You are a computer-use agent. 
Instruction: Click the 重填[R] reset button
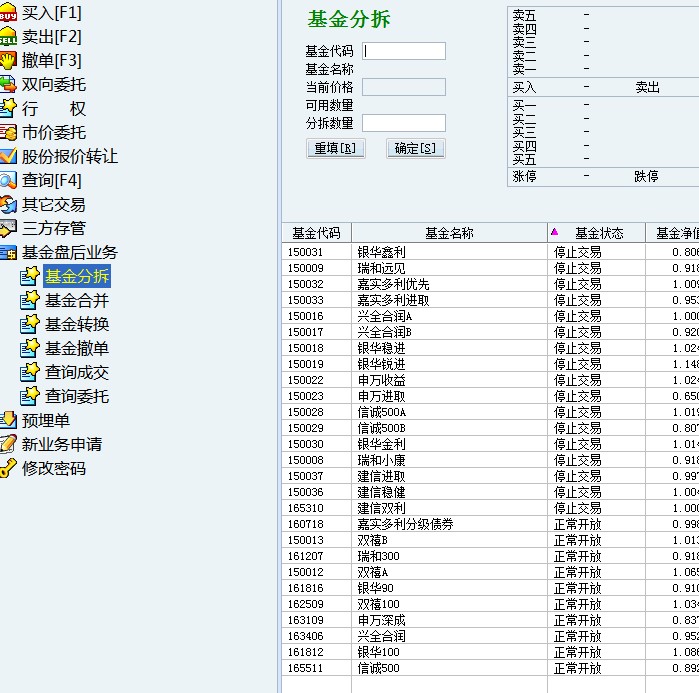point(336,148)
